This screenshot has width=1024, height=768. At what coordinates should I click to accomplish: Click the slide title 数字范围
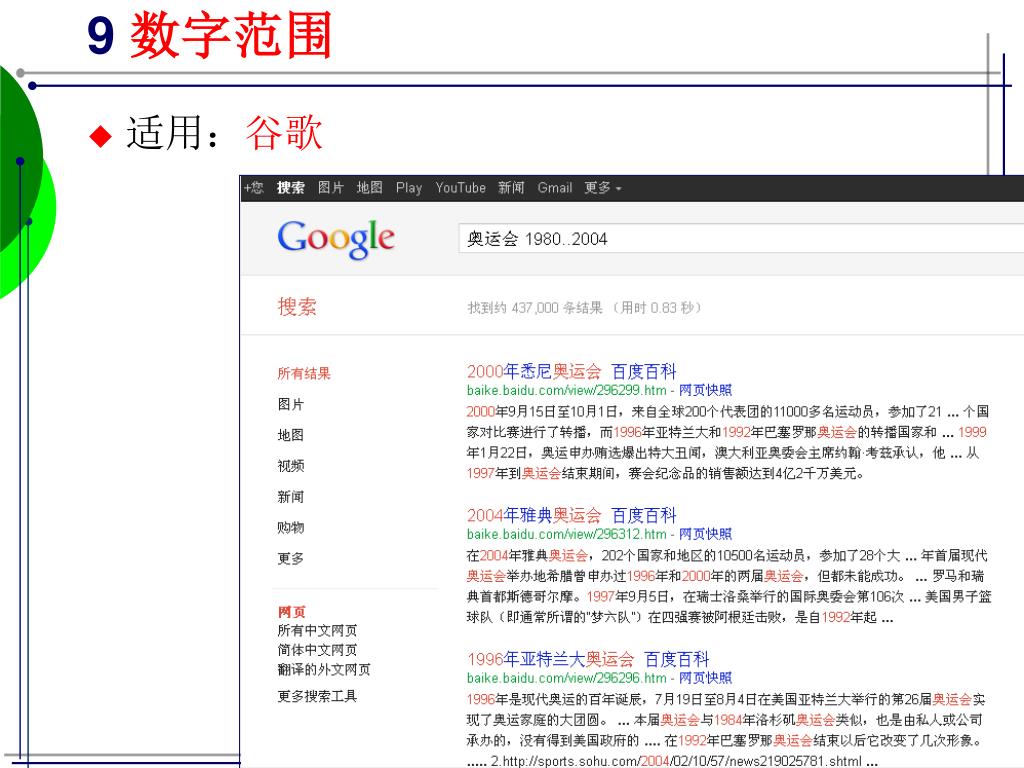pyautogui.click(x=231, y=35)
